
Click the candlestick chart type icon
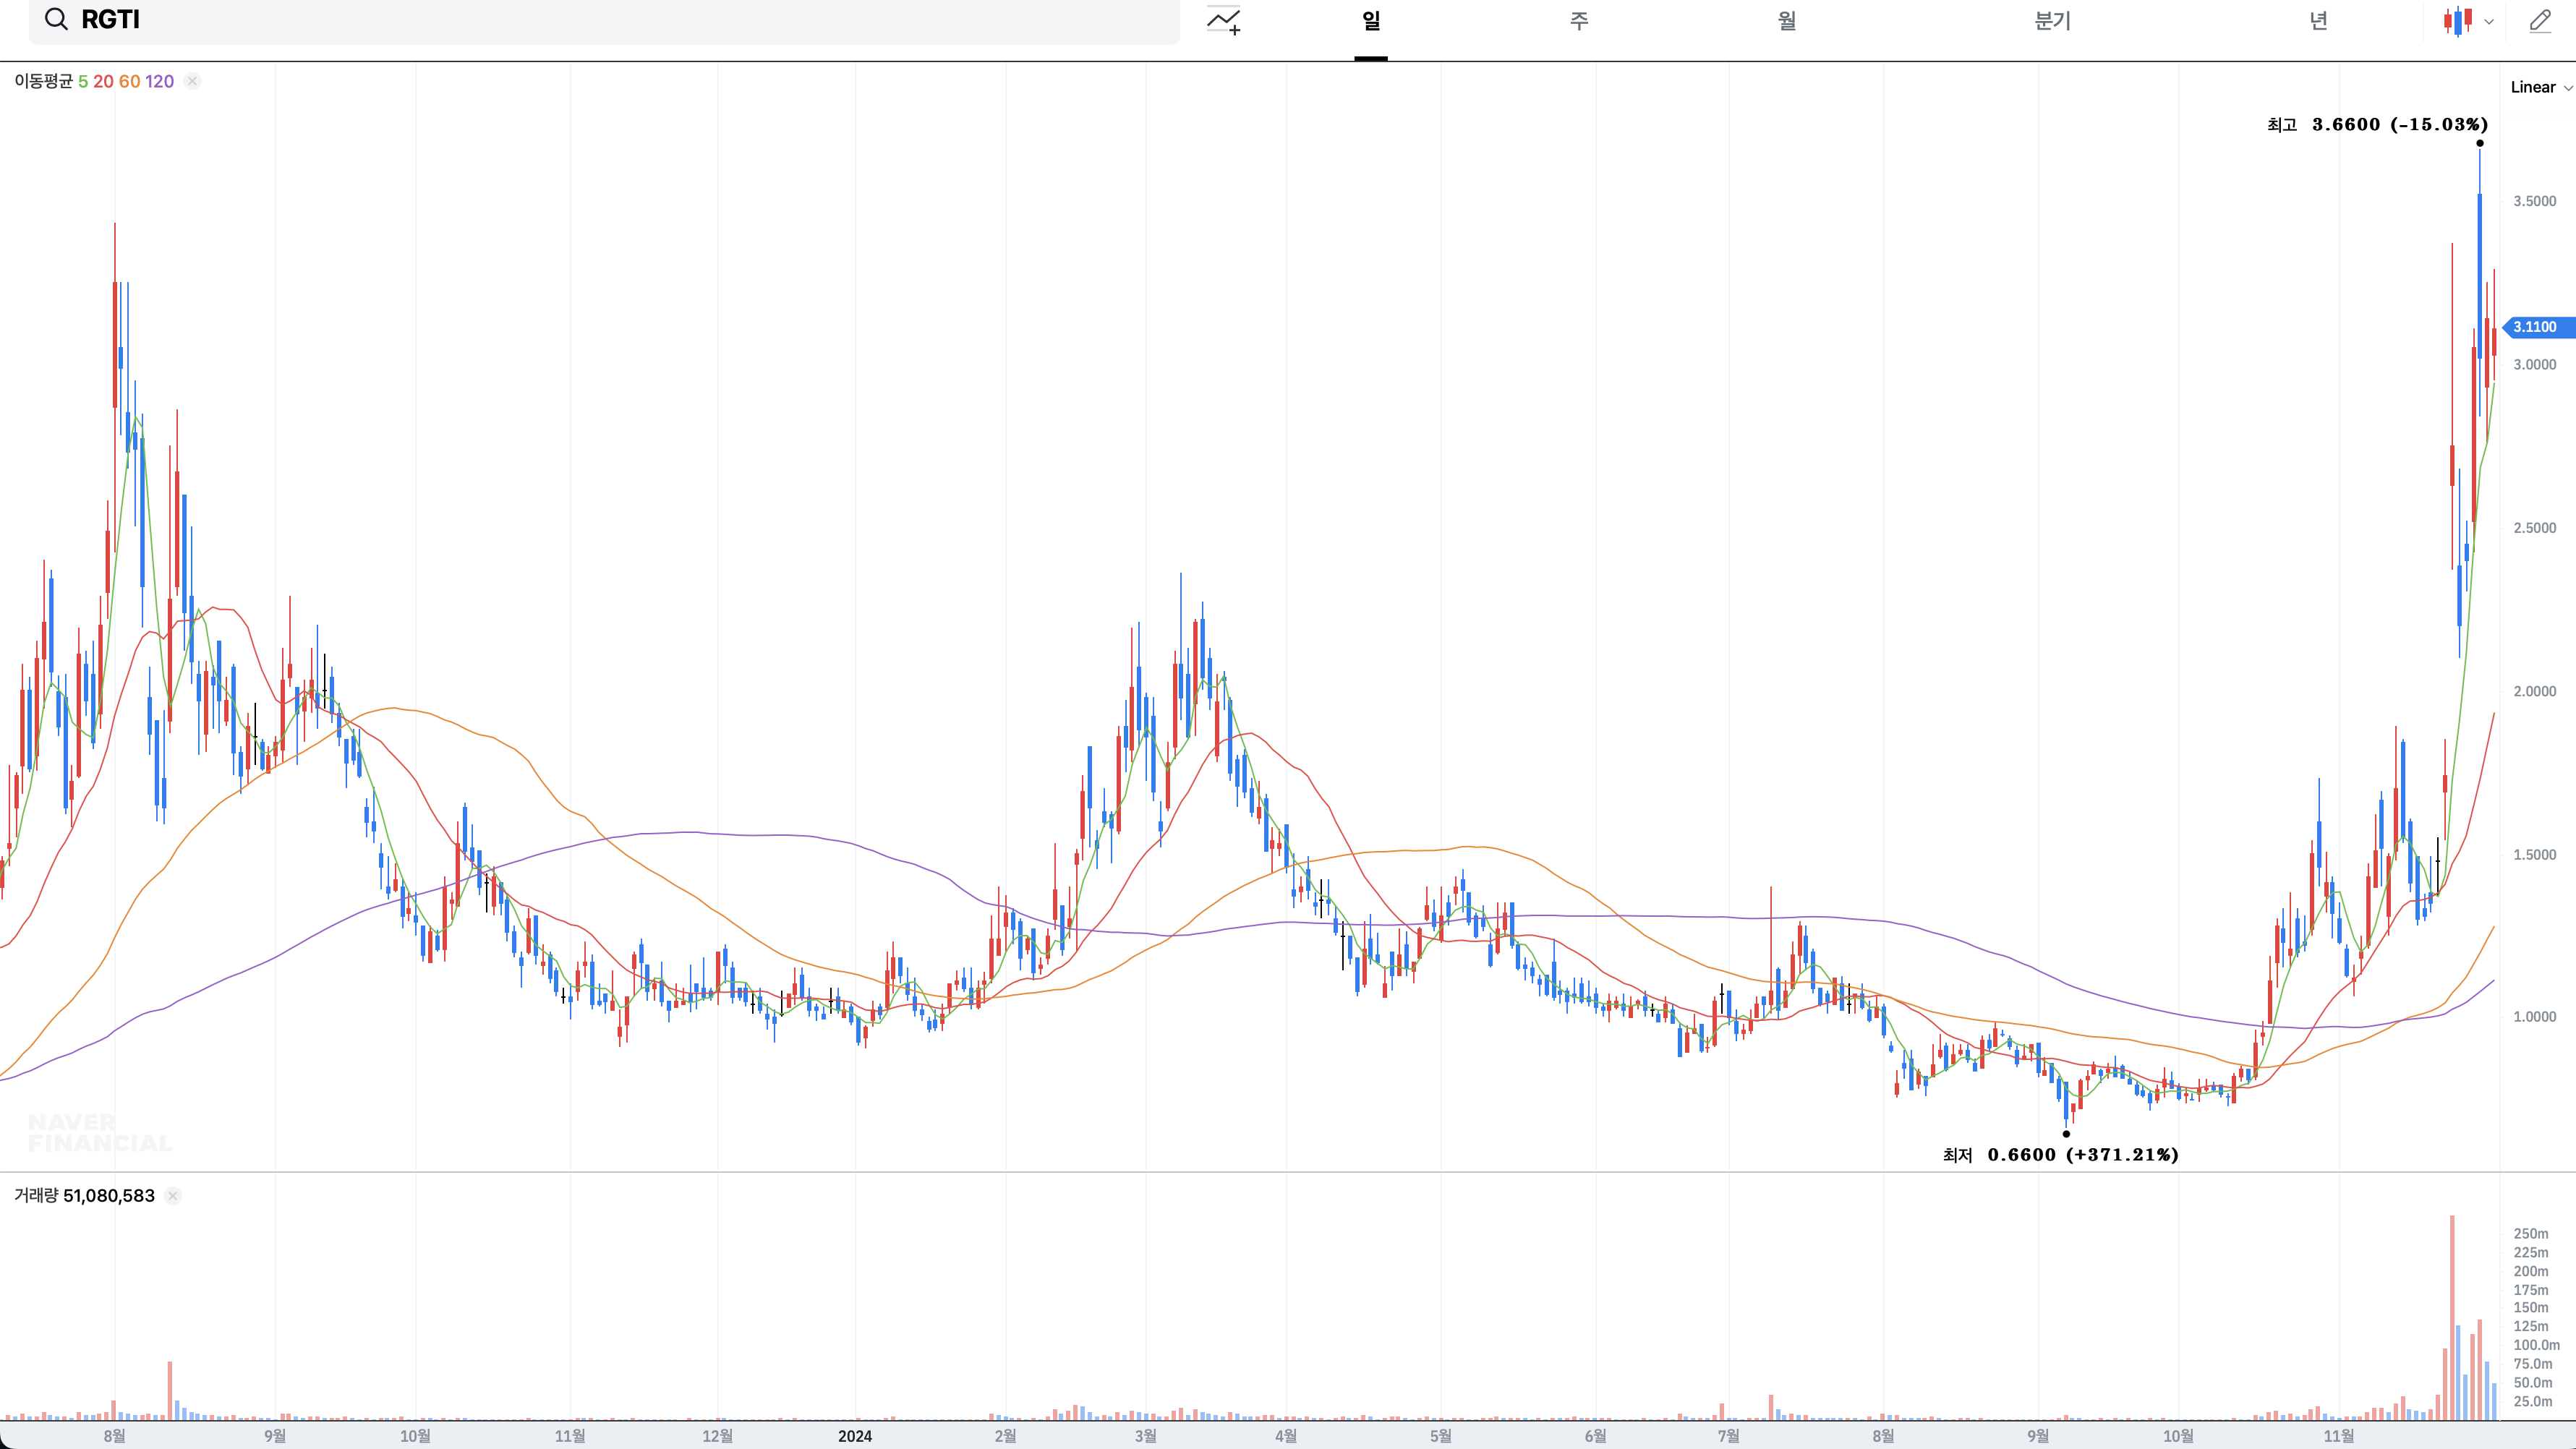[2457, 21]
